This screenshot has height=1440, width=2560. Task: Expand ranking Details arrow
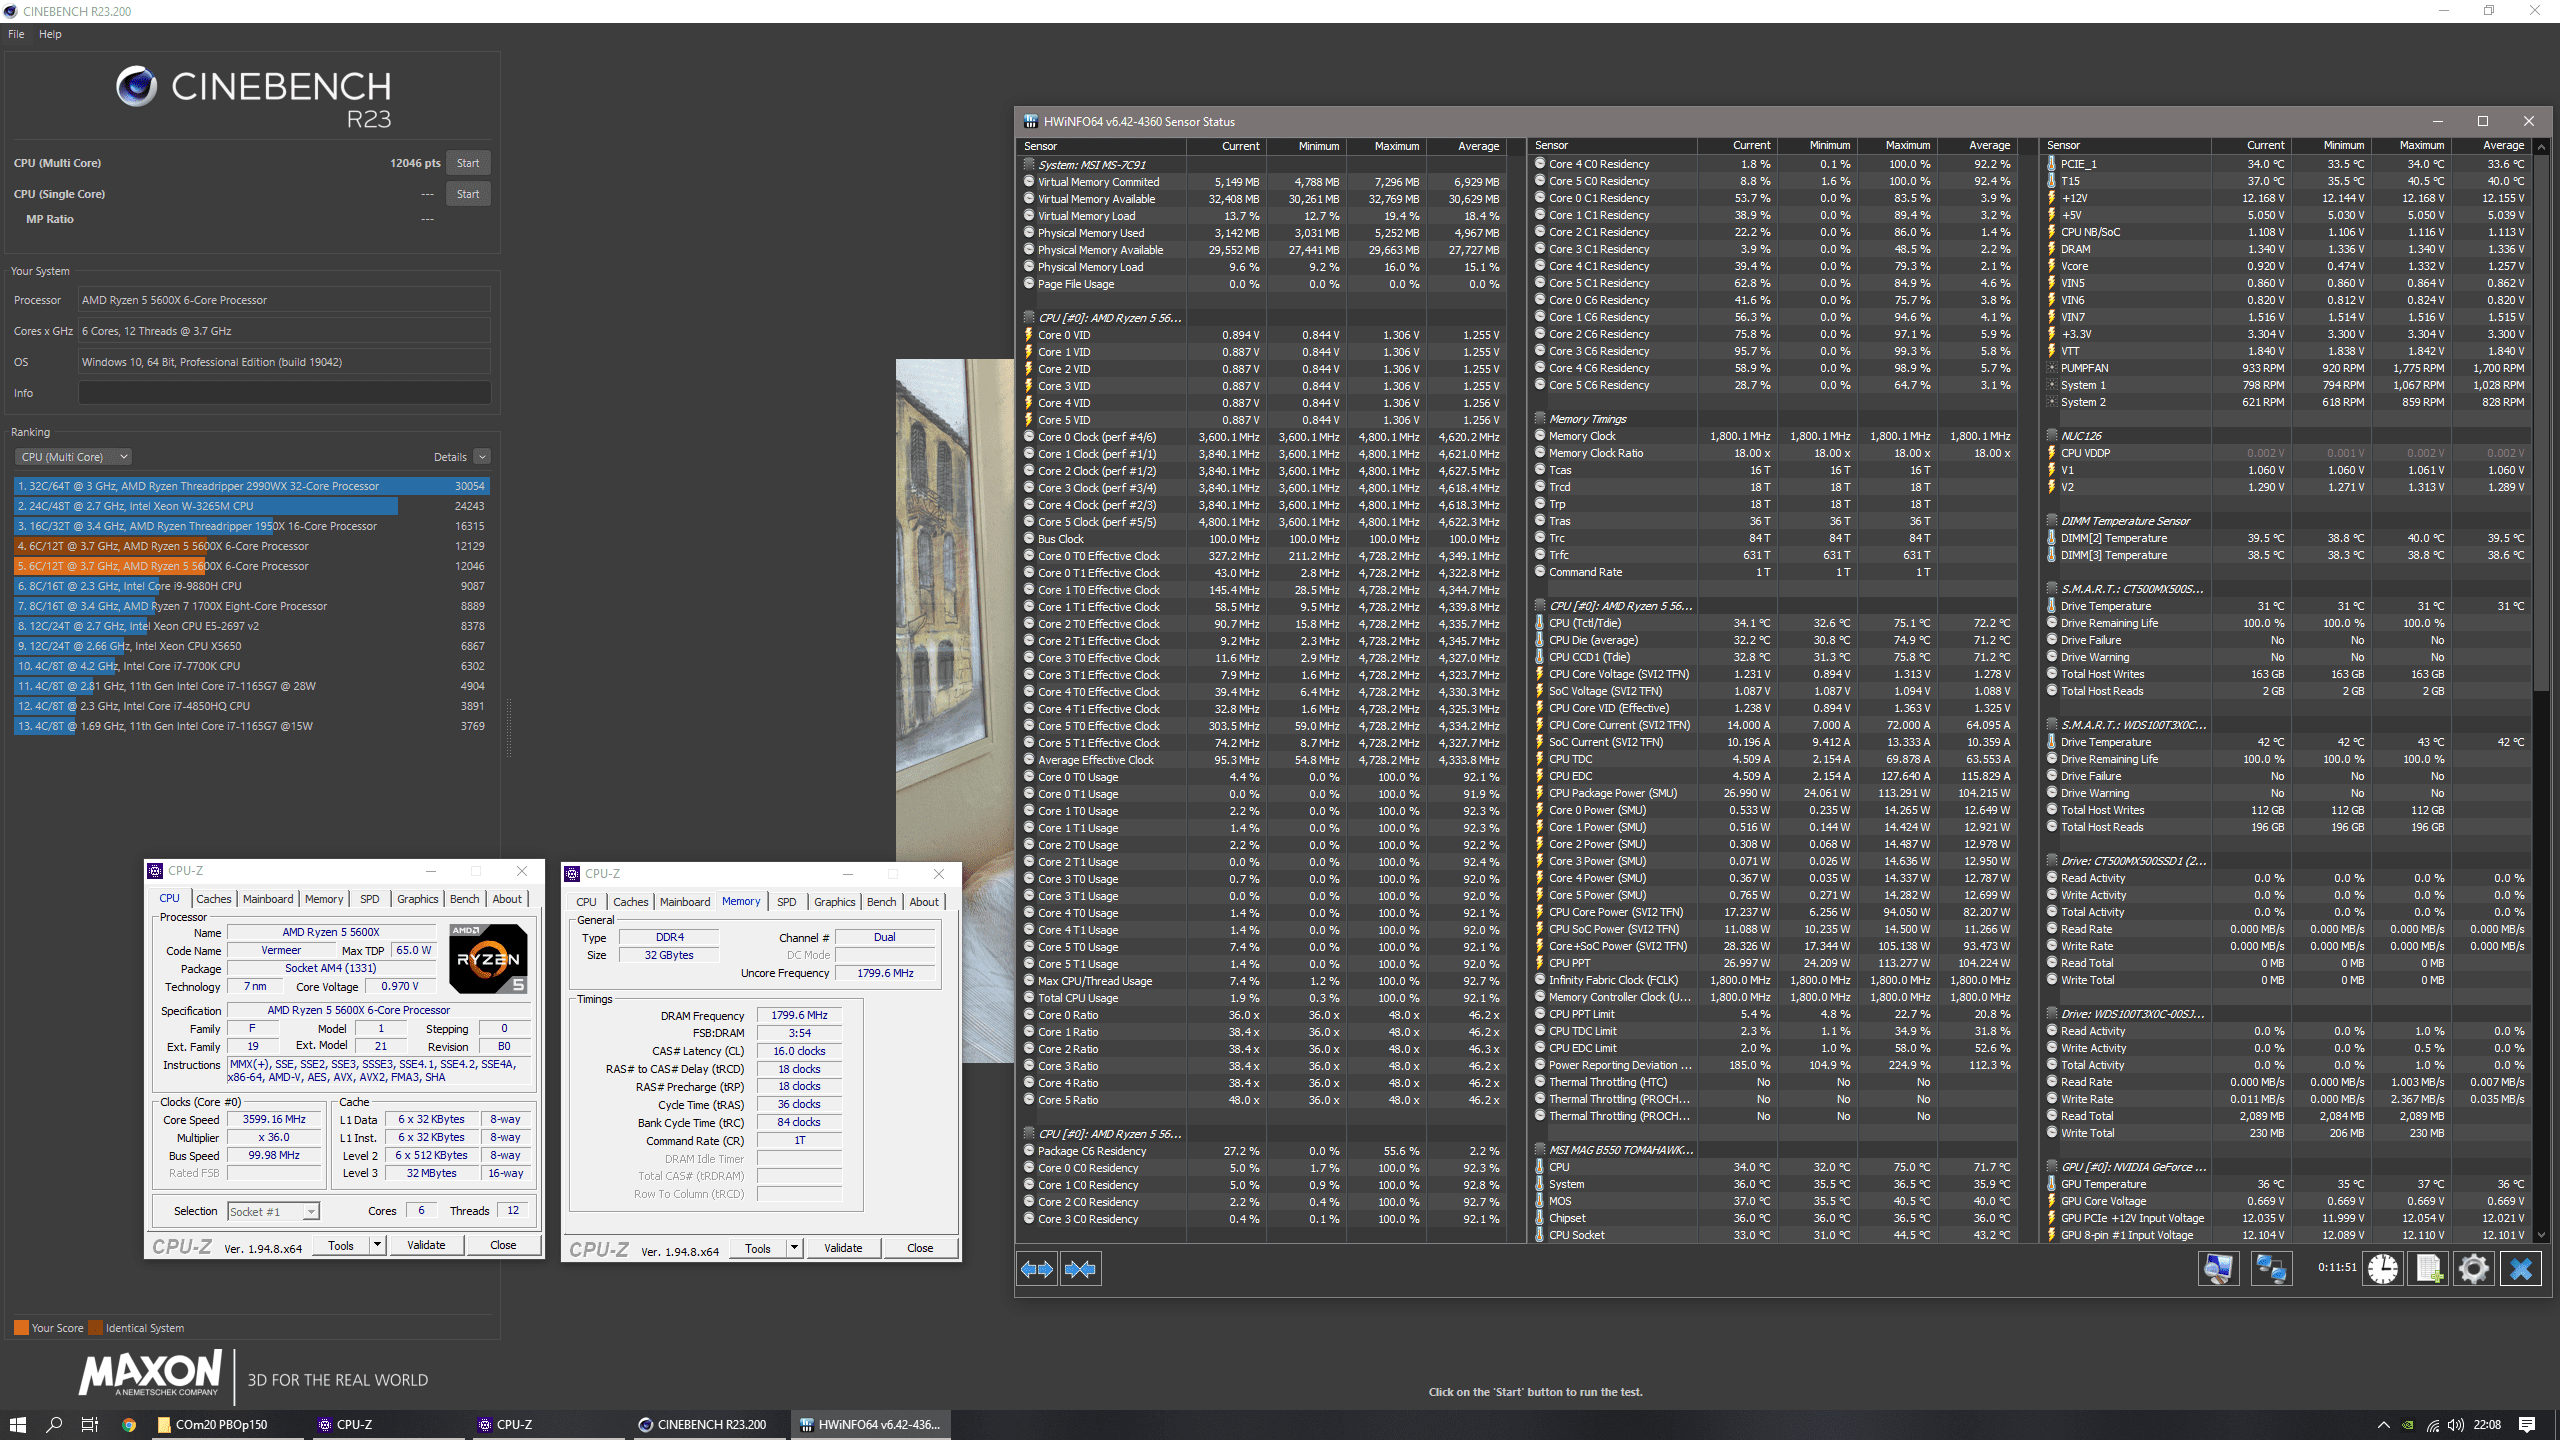pyautogui.click(x=482, y=457)
